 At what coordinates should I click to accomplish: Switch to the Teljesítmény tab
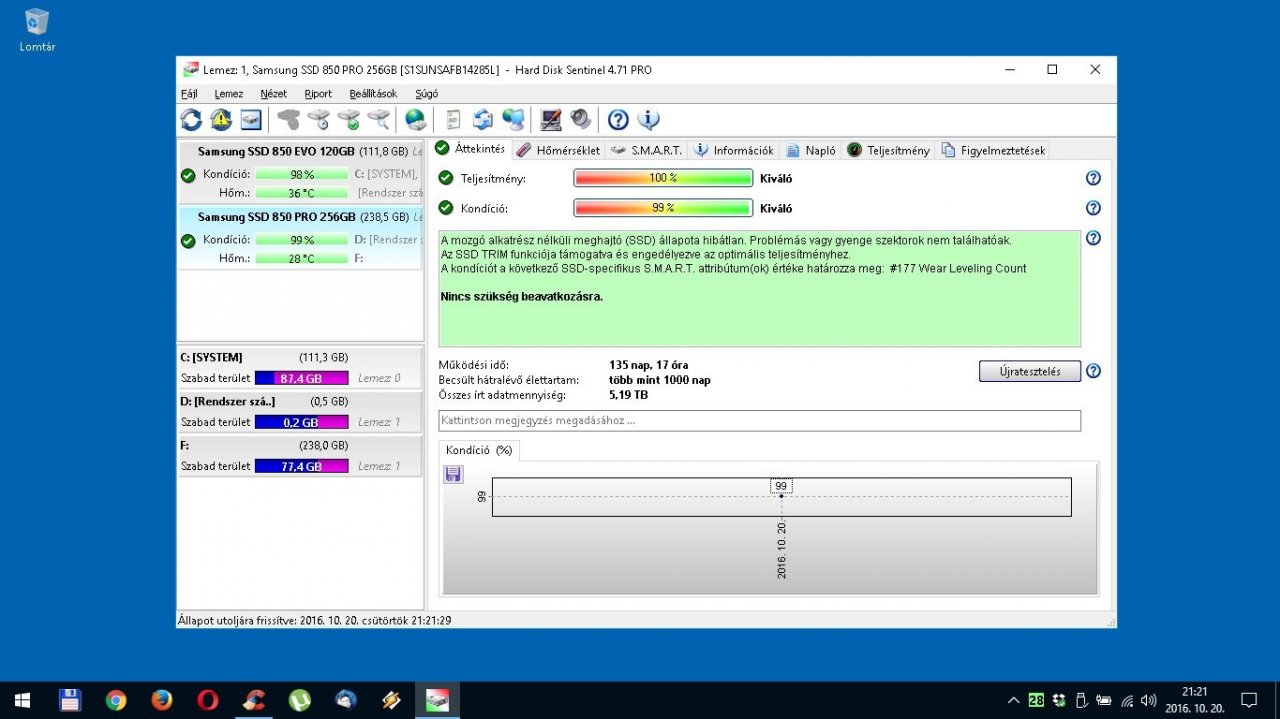point(888,150)
